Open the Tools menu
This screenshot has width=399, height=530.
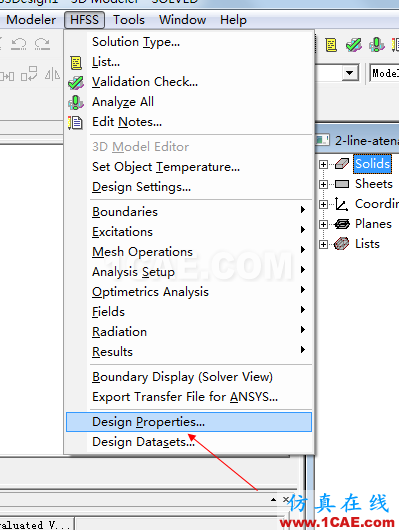click(x=129, y=20)
